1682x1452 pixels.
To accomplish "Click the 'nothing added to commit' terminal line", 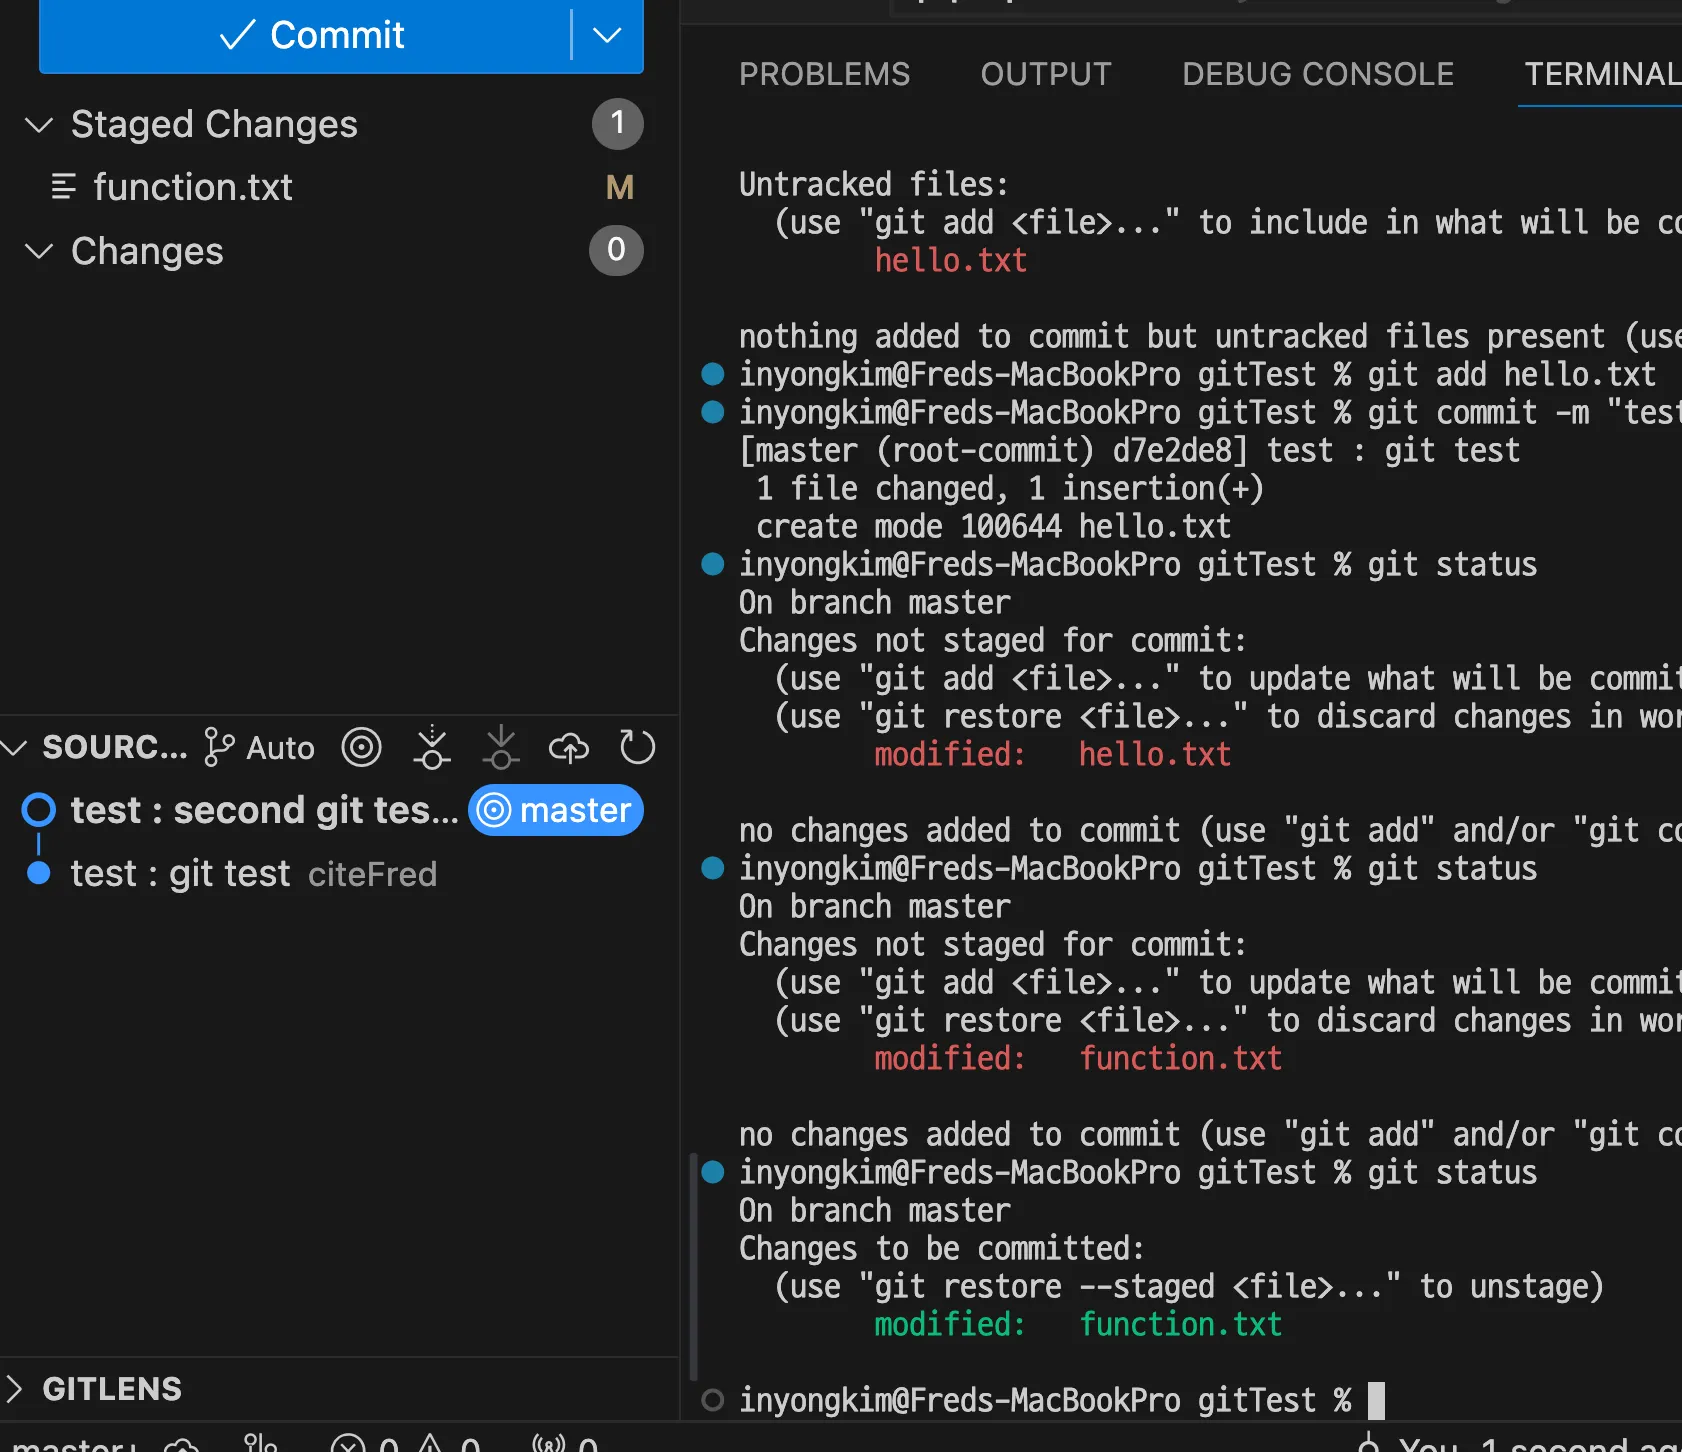I will [x=1210, y=336].
